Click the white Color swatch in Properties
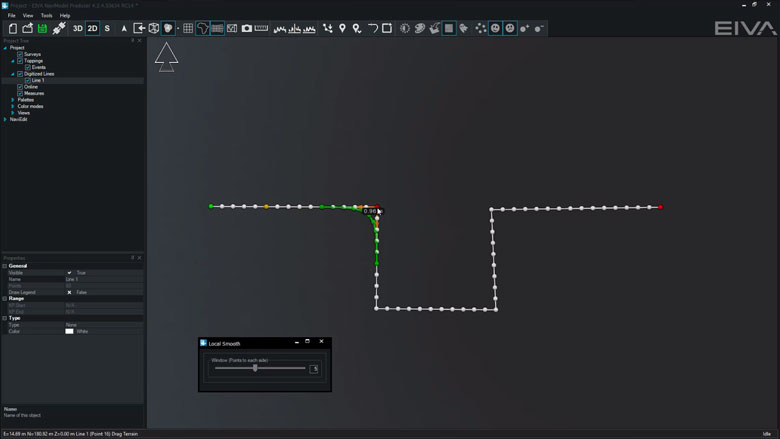The height and width of the screenshot is (439, 780). coord(69,331)
